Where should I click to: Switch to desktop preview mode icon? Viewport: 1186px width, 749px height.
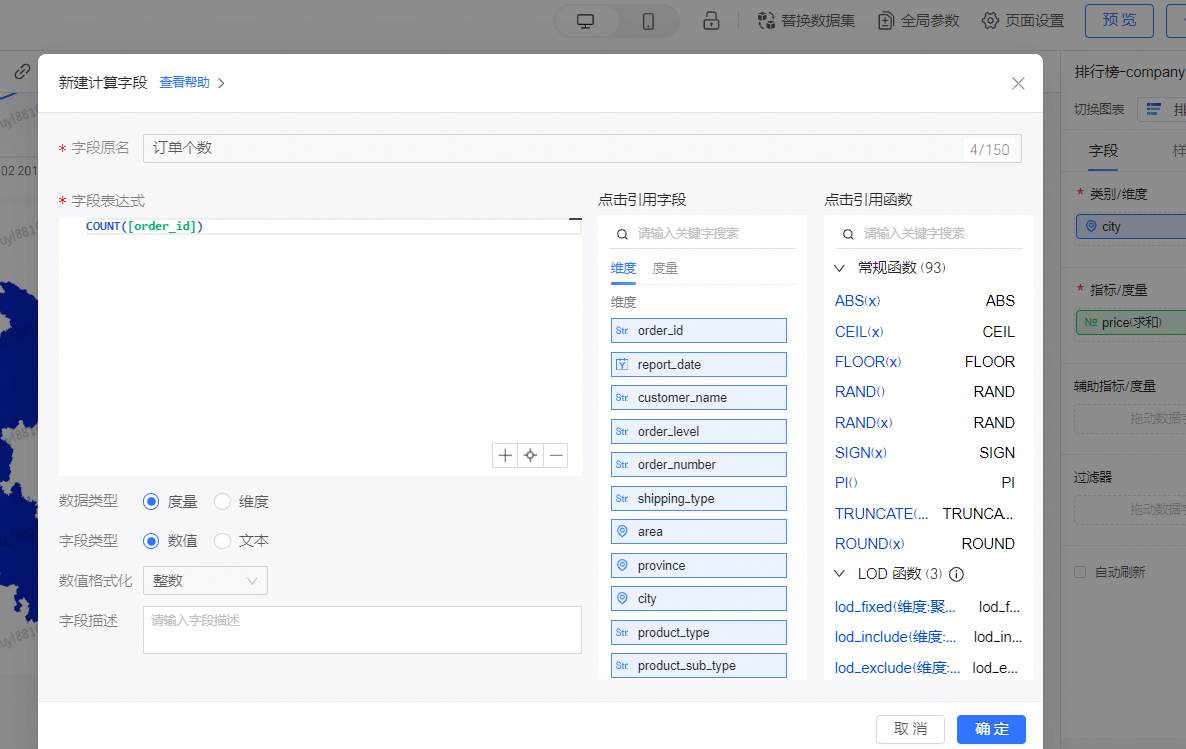[586, 21]
